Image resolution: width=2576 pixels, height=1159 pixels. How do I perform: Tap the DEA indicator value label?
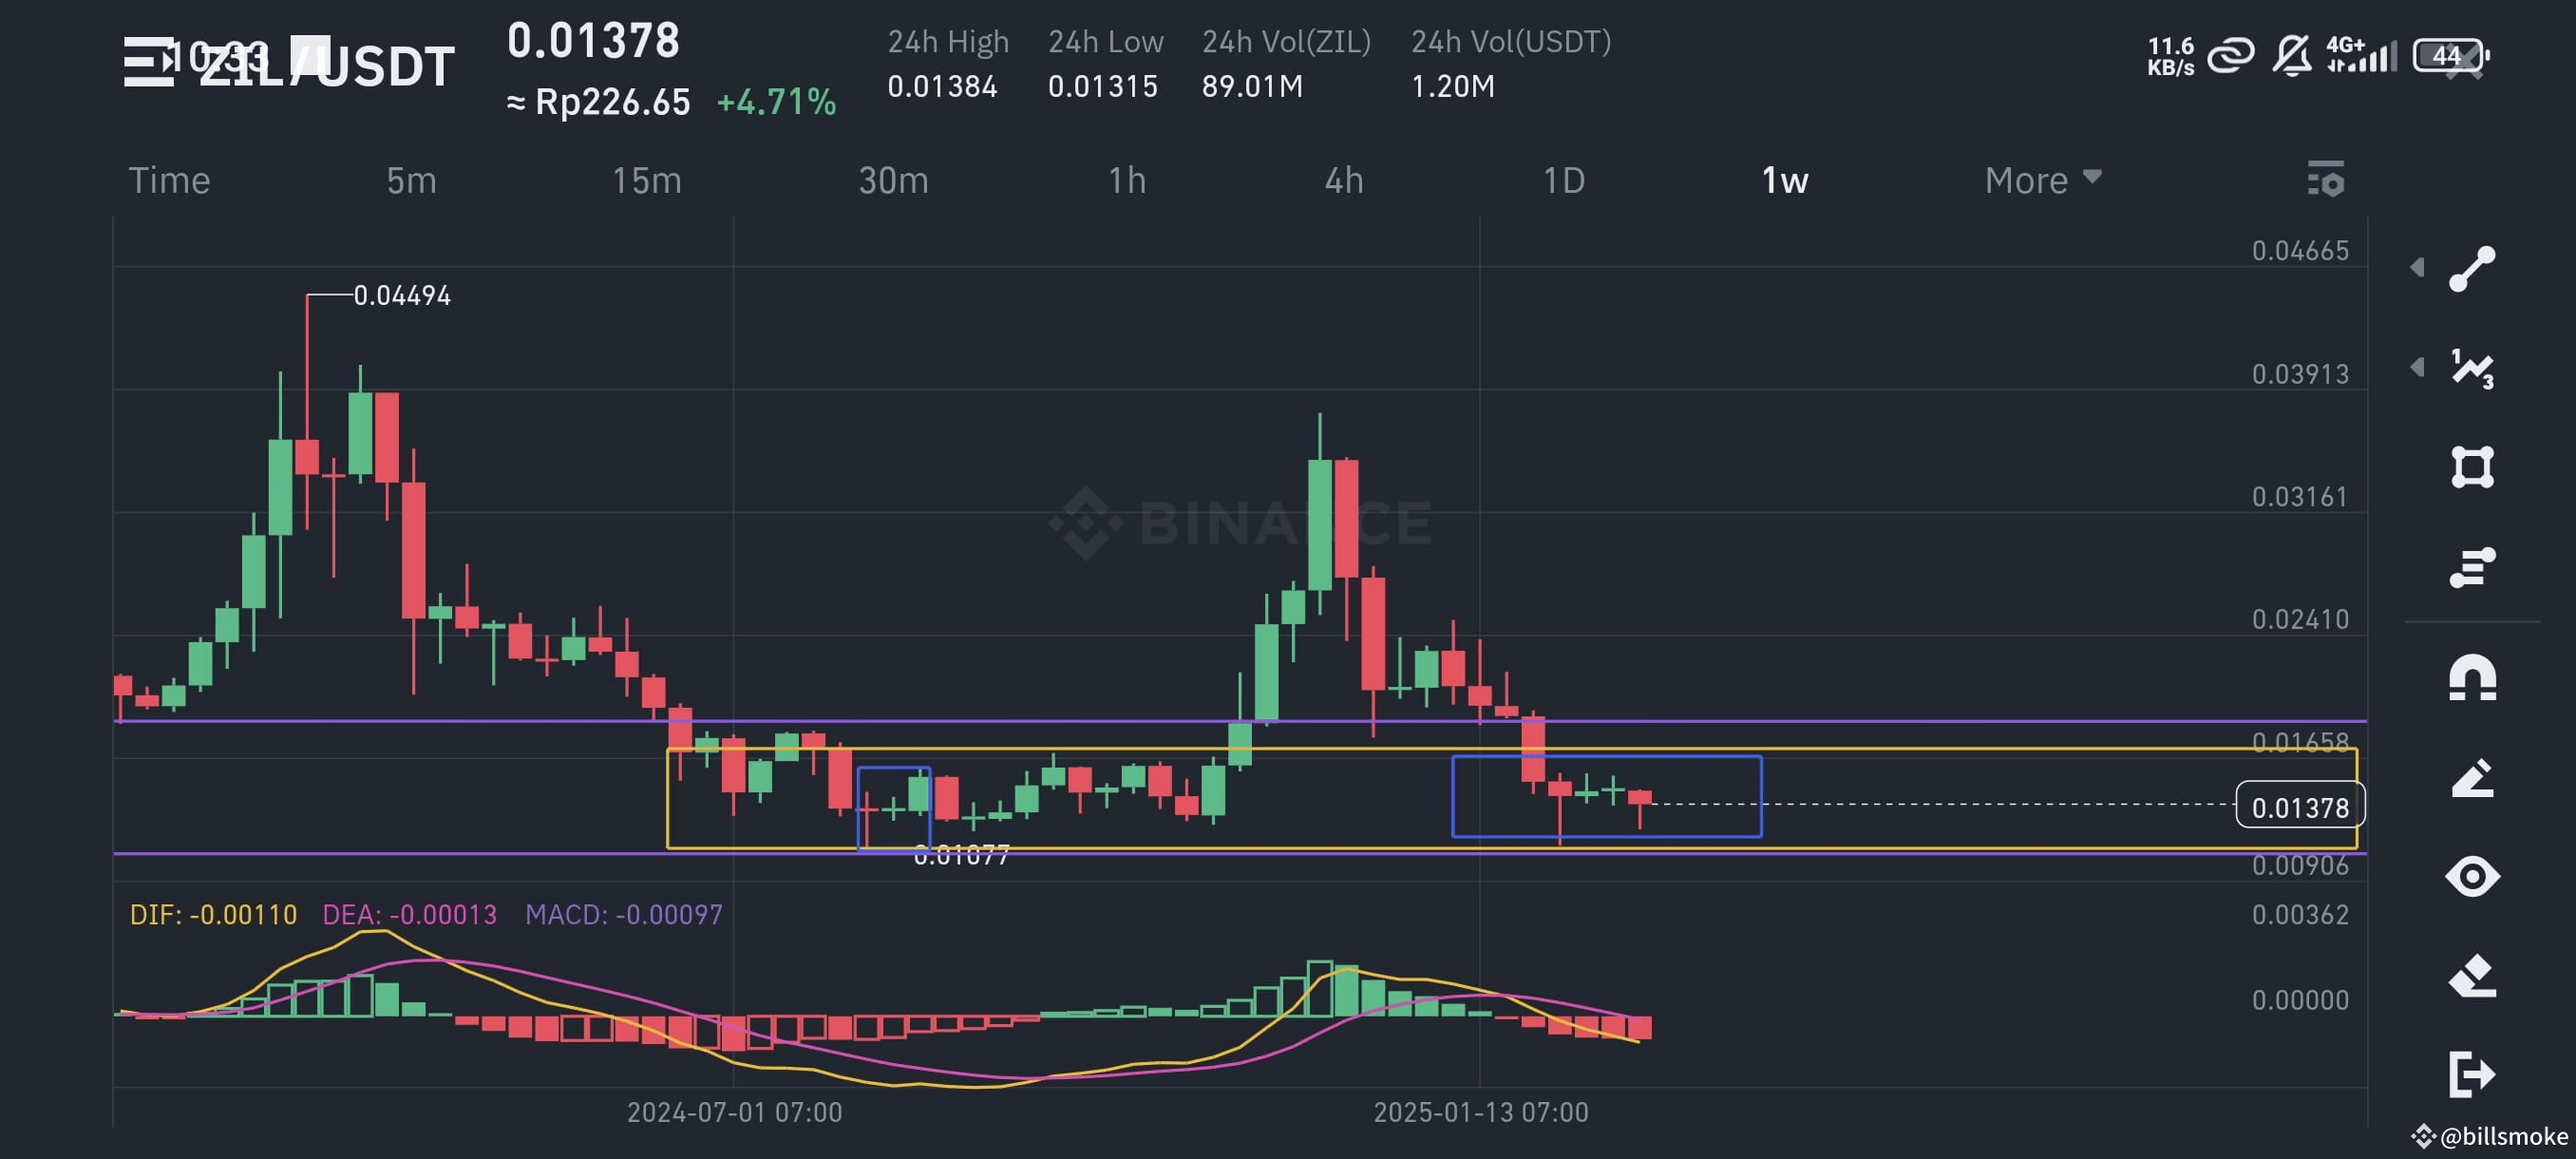pyautogui.click(x=409, y=915)
